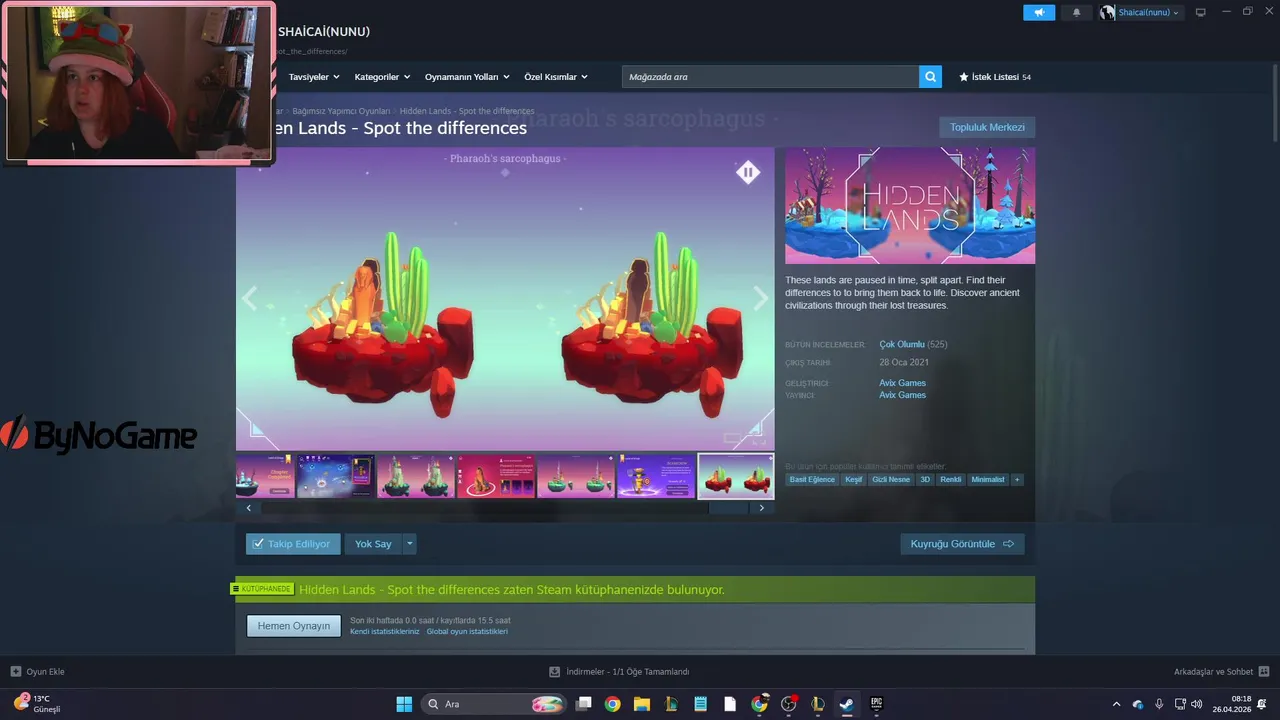Image resolution: width=1280 pixels, height=720 pixels.
Task: Select the orange statue thumbnail
Action: tap(495, 476)
